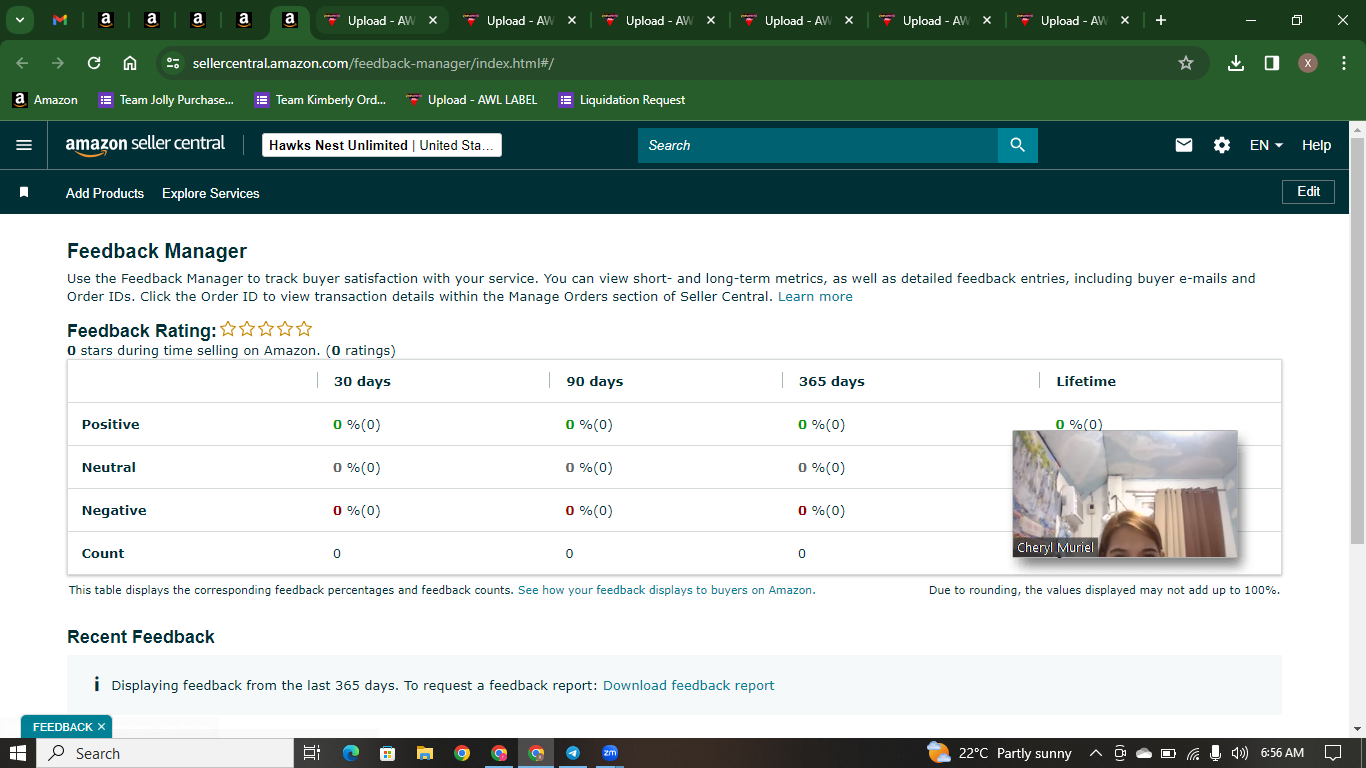This screenshot has height=768, width=1366.
Task: Open Zoom from the taskbar
Action: pyautogui.click(x=610, y=753)
